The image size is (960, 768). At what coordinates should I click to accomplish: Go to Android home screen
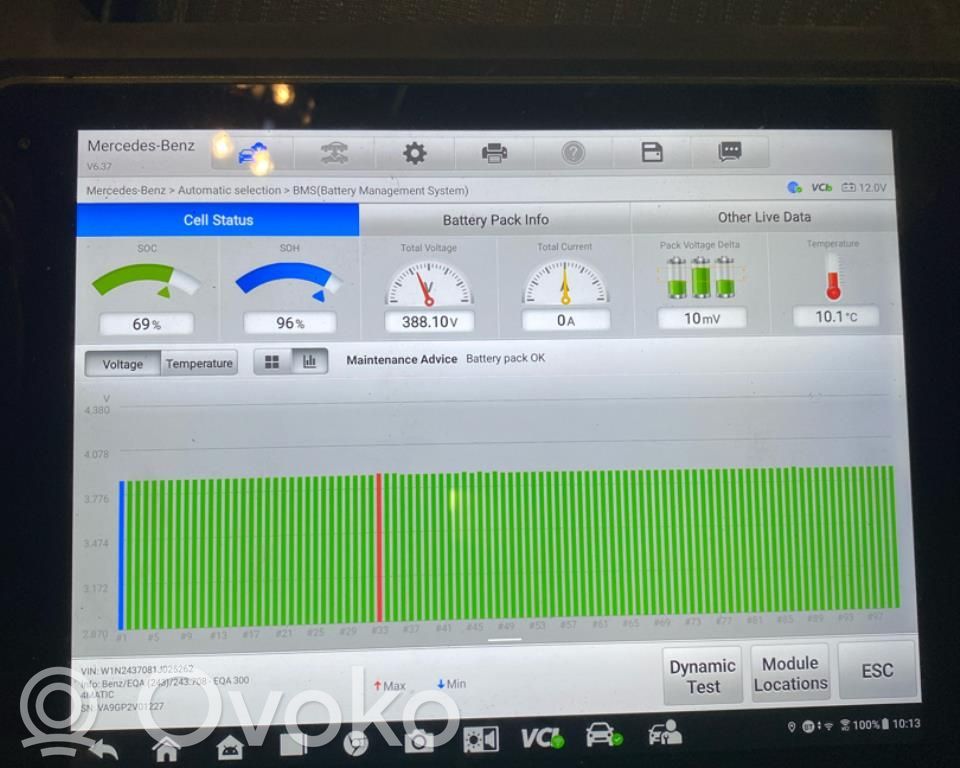(166, 748)
